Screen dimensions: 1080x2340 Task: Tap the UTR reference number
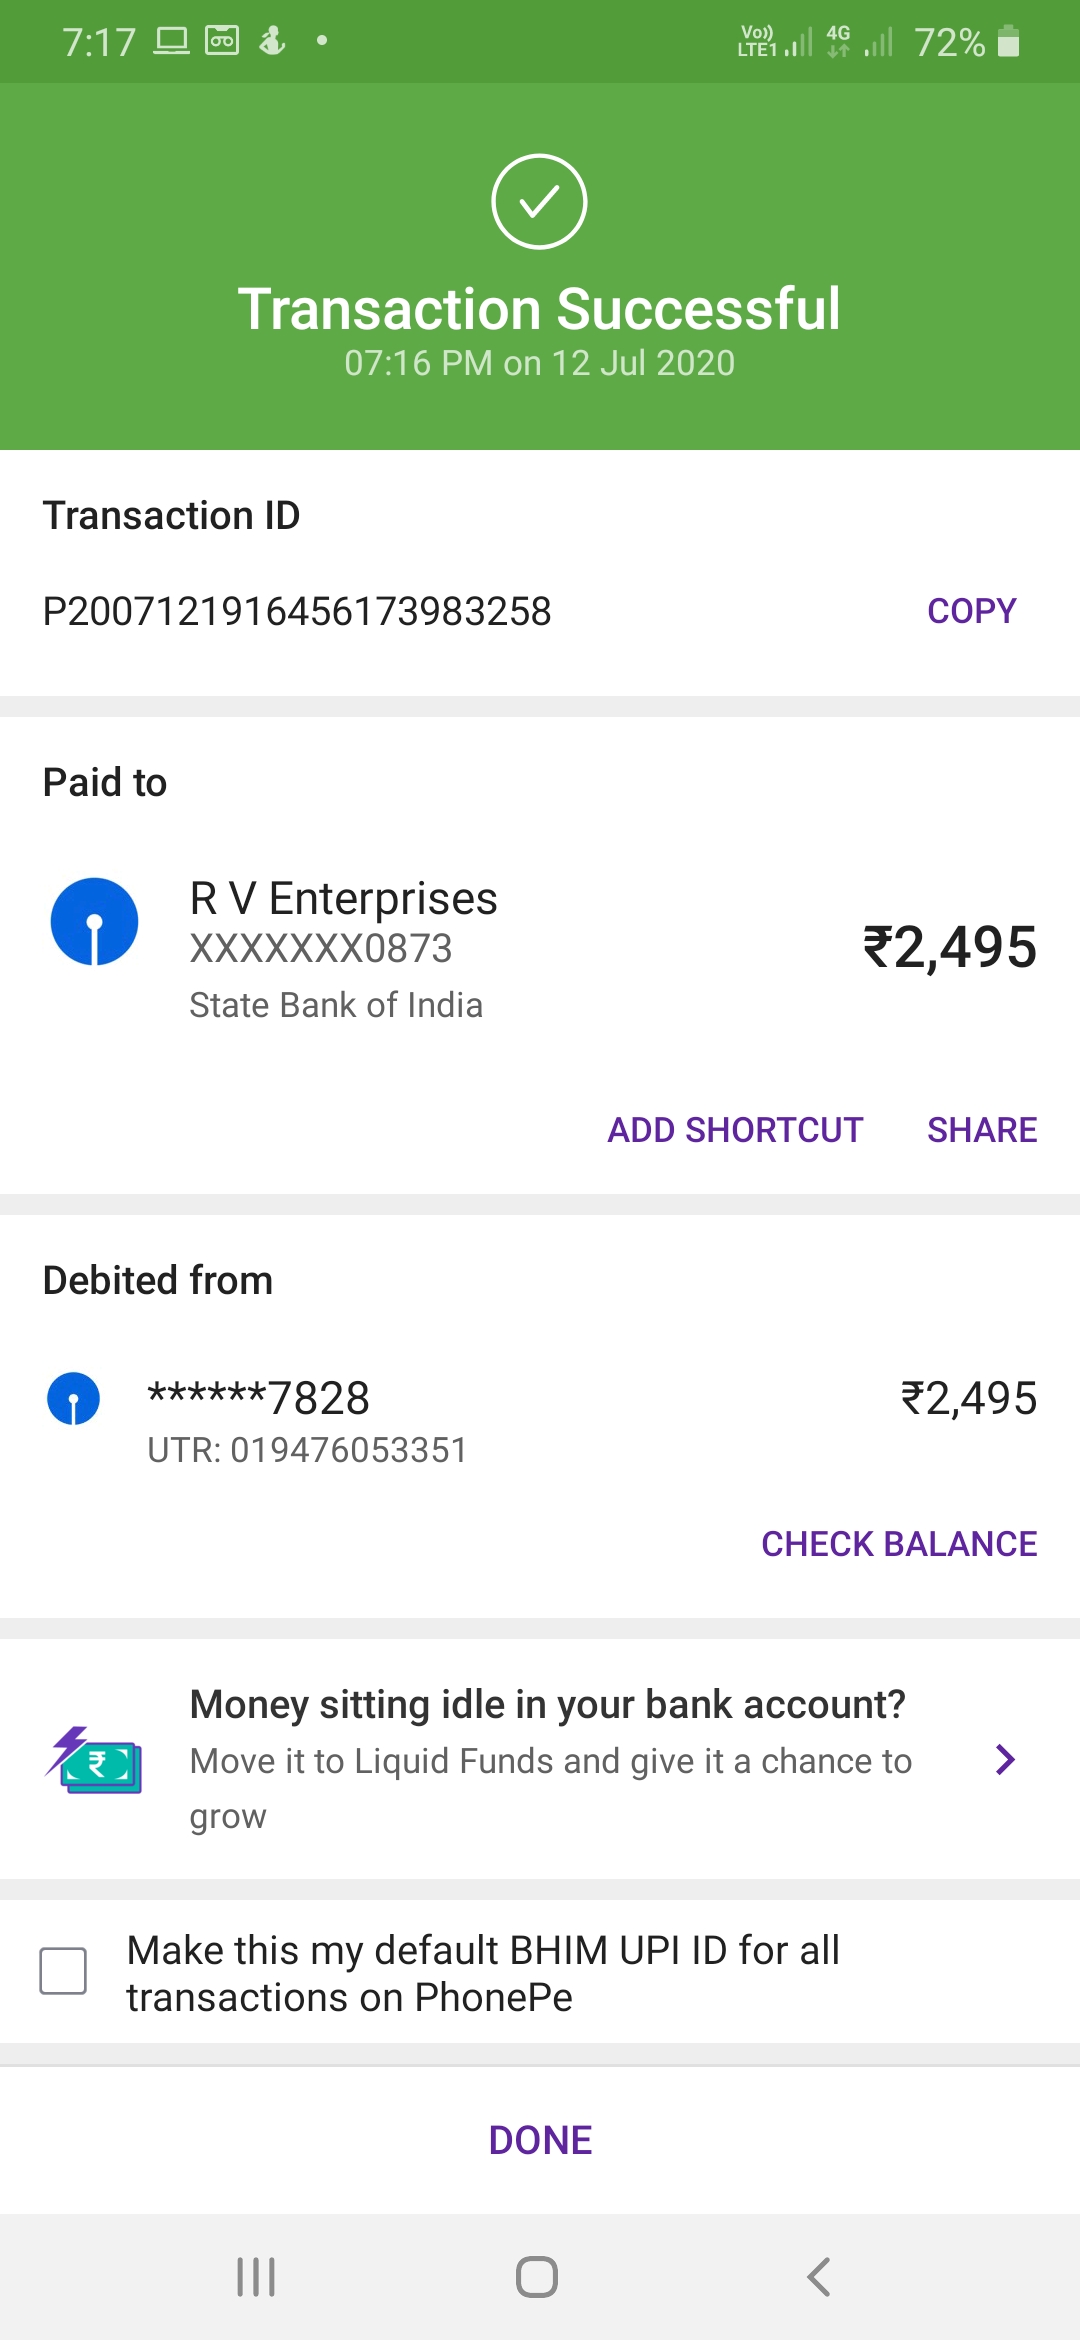pos(307,1450)
